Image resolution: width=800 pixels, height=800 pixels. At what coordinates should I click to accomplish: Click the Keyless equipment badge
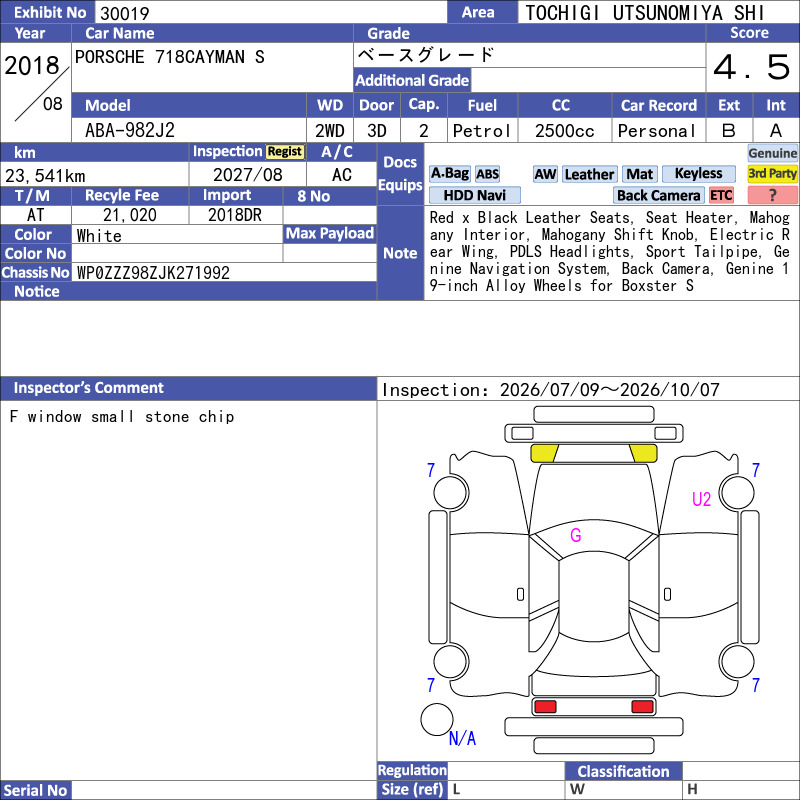click(x=698, y=174)
